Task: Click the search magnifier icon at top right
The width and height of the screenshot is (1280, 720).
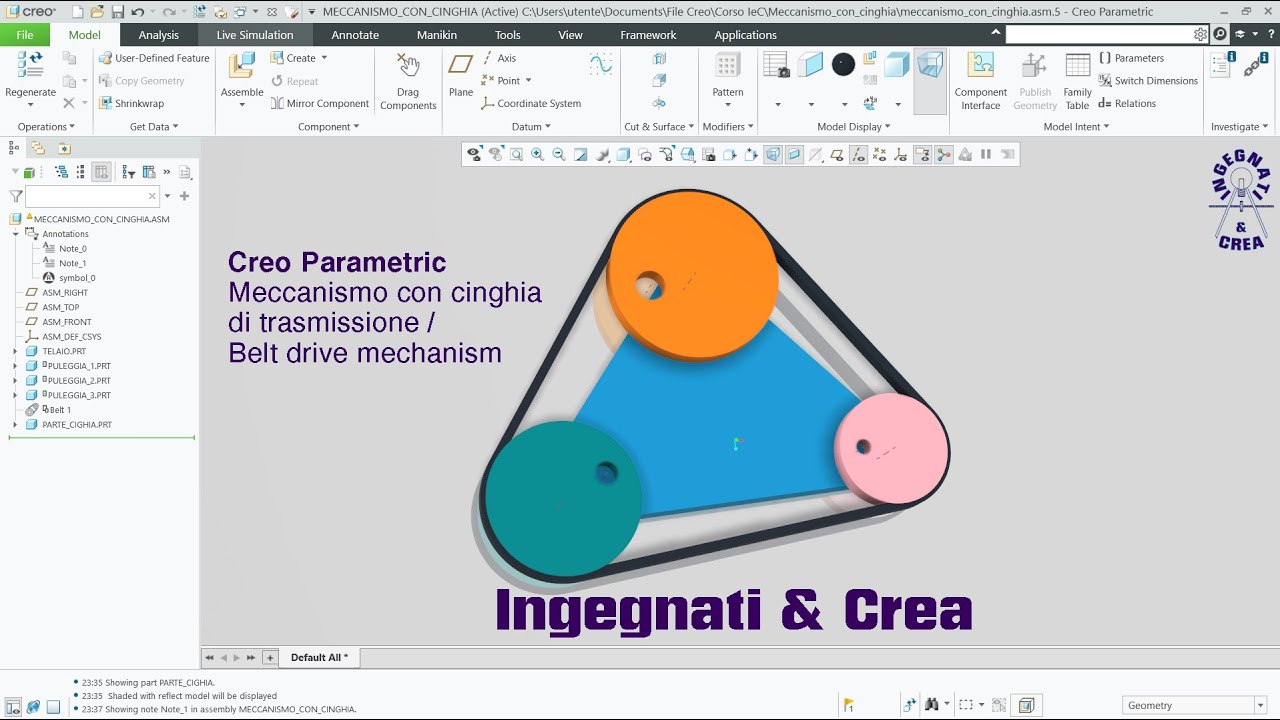Action: tap(1220, 34)
